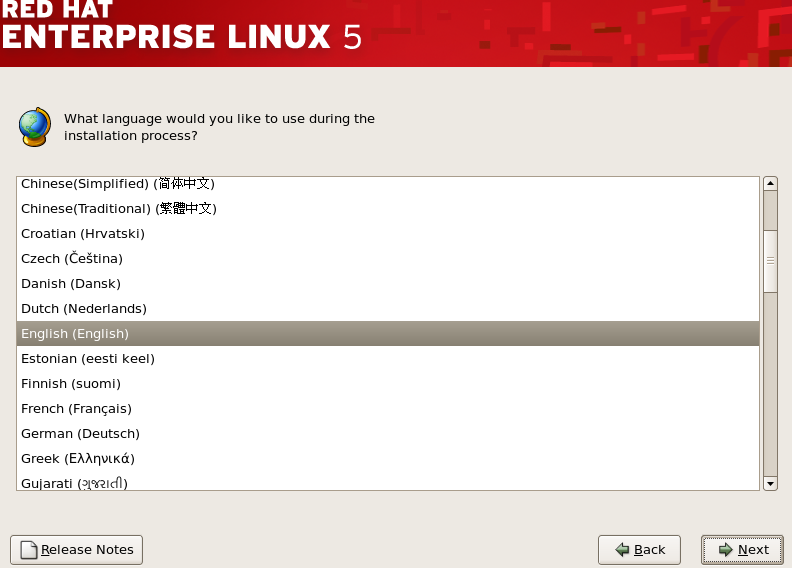
Task: Select German (Deutsch) from the list
Action: click(x=388, y=434)
